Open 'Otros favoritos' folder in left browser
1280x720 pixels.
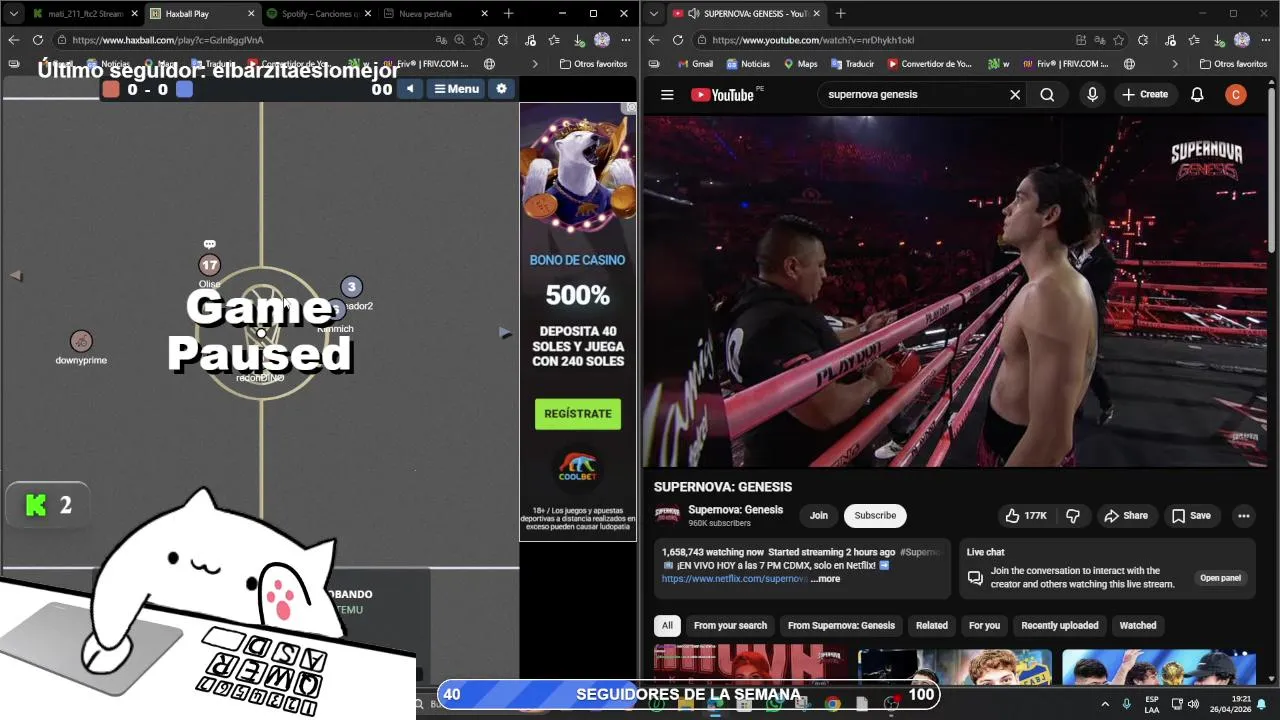(593, 64)
